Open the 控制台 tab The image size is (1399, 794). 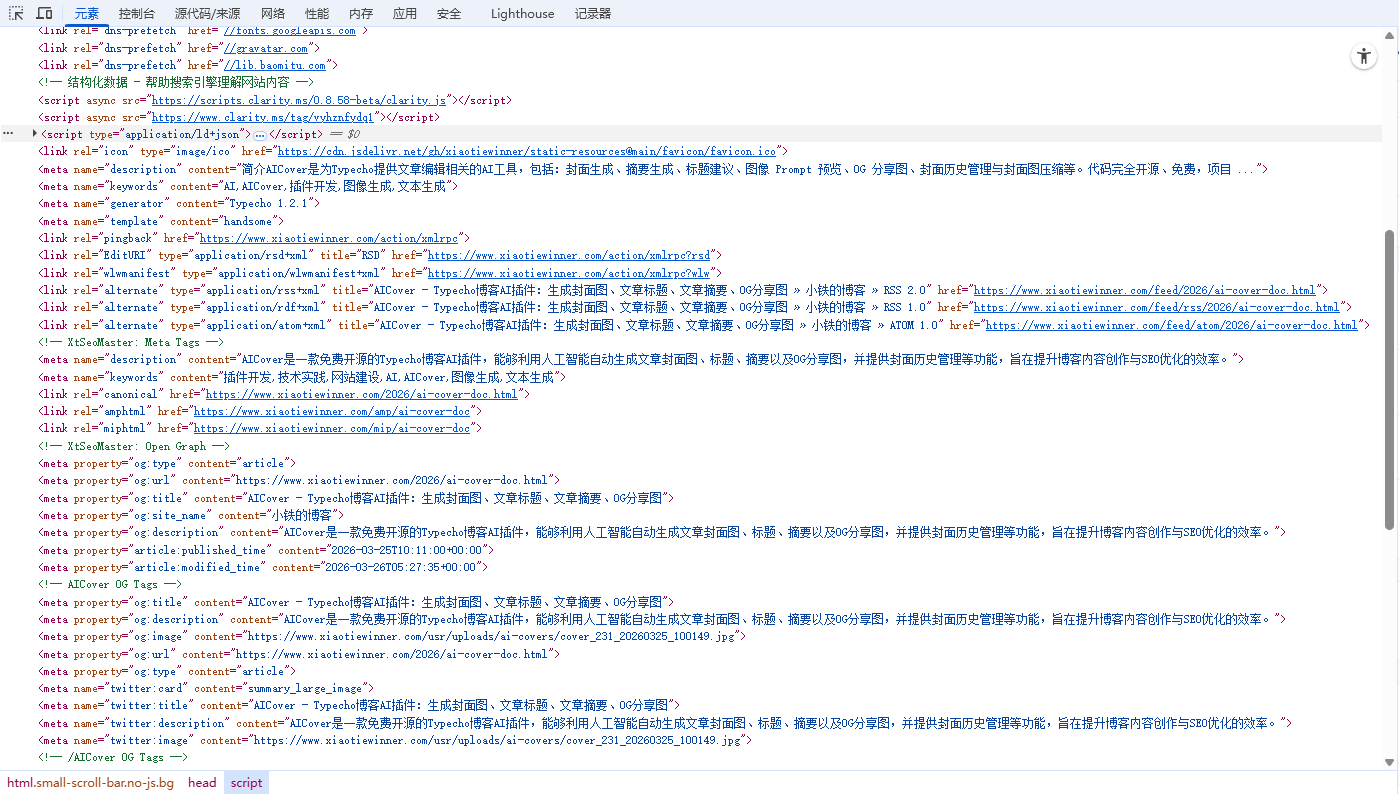tap(136, 14)
